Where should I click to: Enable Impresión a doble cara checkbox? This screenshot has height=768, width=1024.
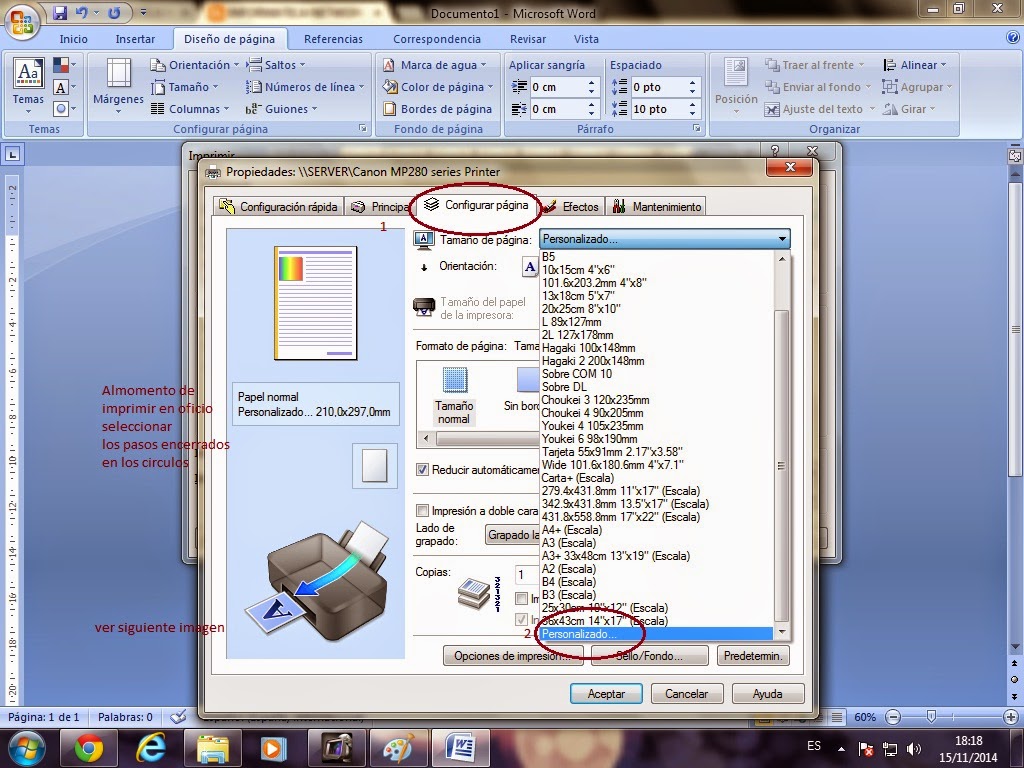(x=423, y=510)
